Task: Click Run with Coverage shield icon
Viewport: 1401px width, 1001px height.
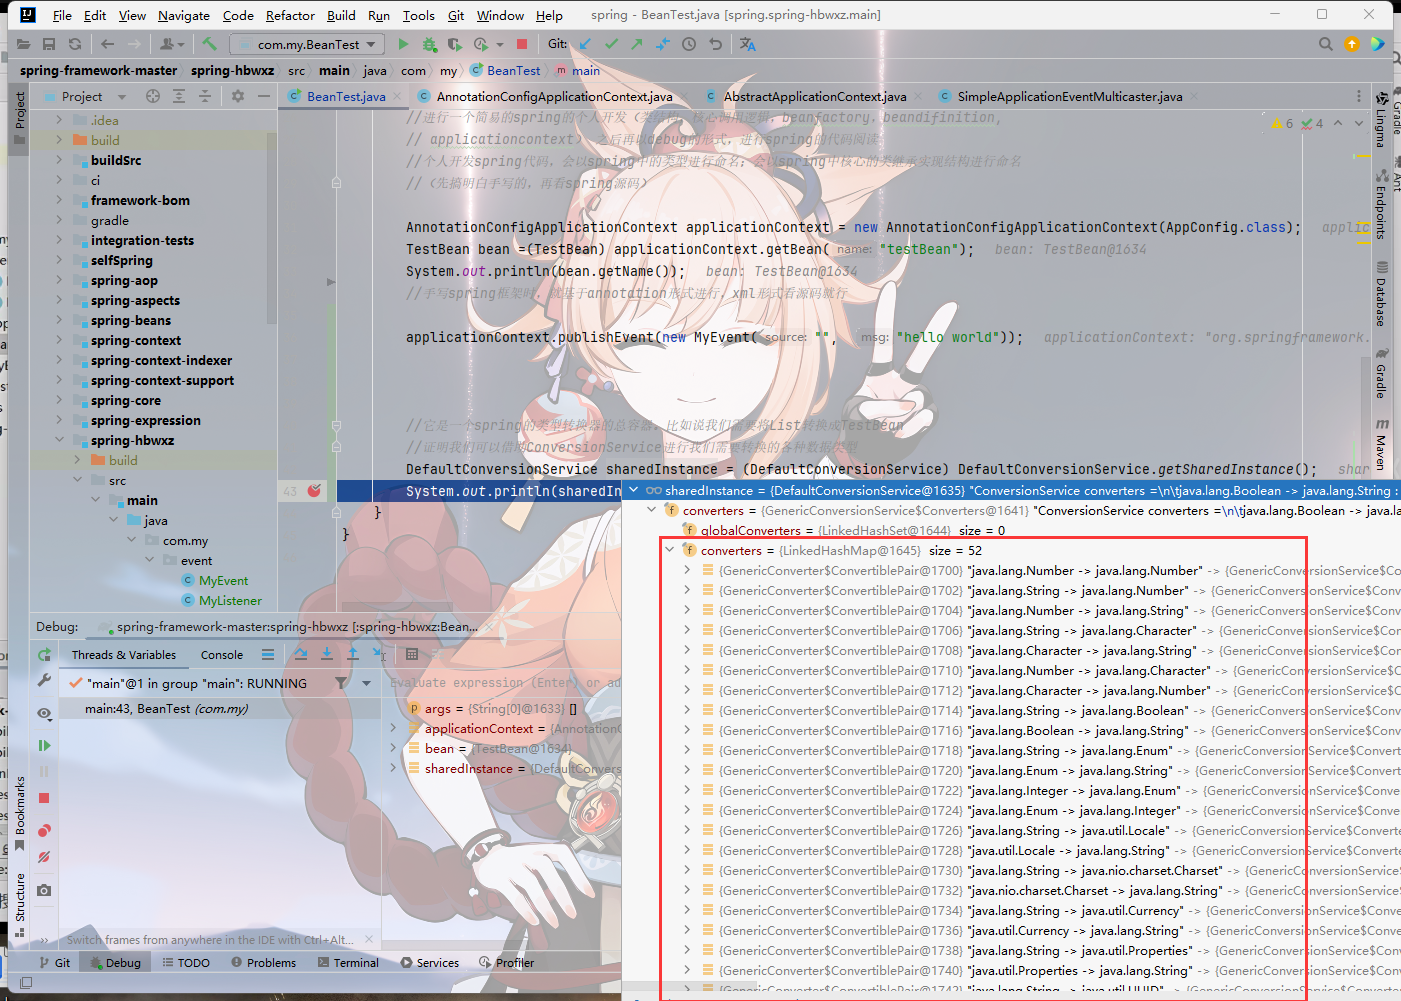Action: point(454,44)
